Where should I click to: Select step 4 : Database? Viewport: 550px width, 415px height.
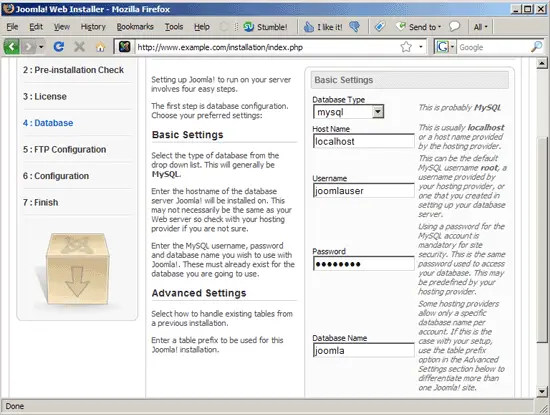(x=48, y=123)
